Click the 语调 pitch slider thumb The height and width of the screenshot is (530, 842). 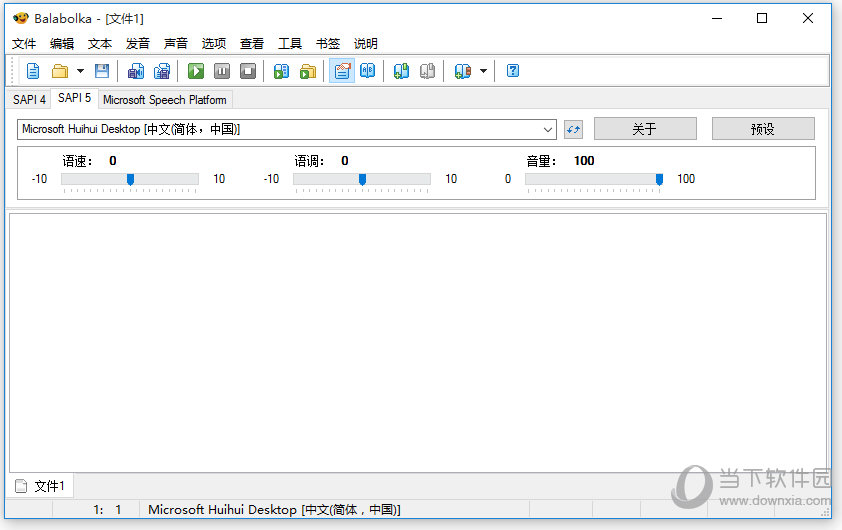[362, 179]
